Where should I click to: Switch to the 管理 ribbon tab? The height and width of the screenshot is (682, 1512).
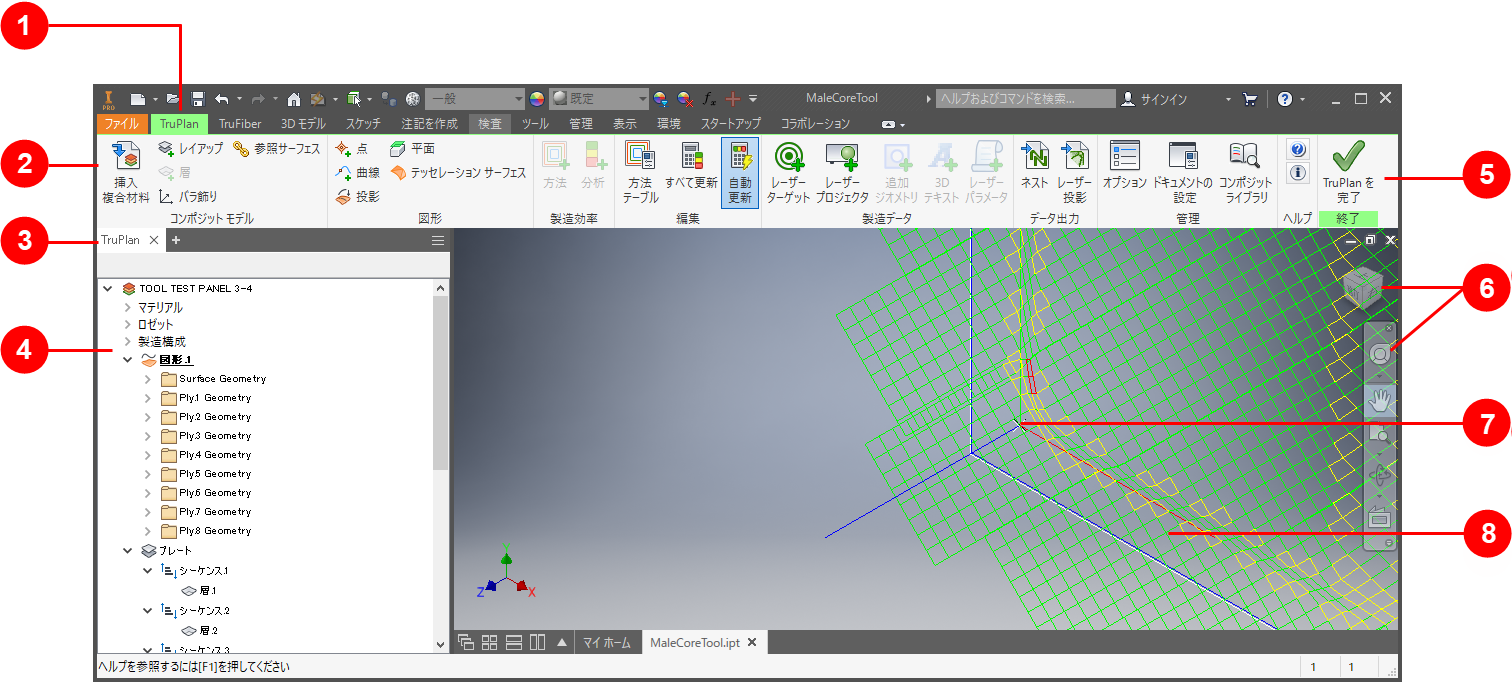click(581, 124)
